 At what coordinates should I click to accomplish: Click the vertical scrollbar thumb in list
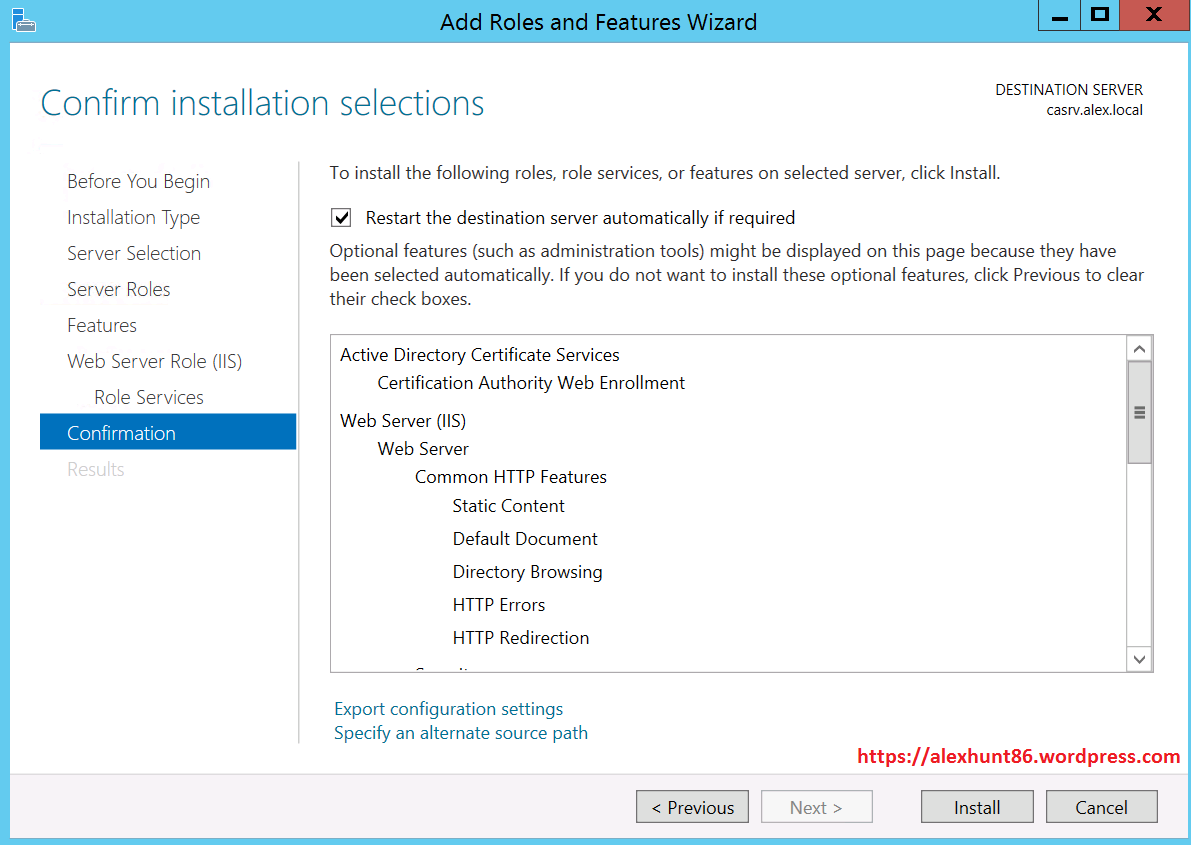pos(1139,412)
